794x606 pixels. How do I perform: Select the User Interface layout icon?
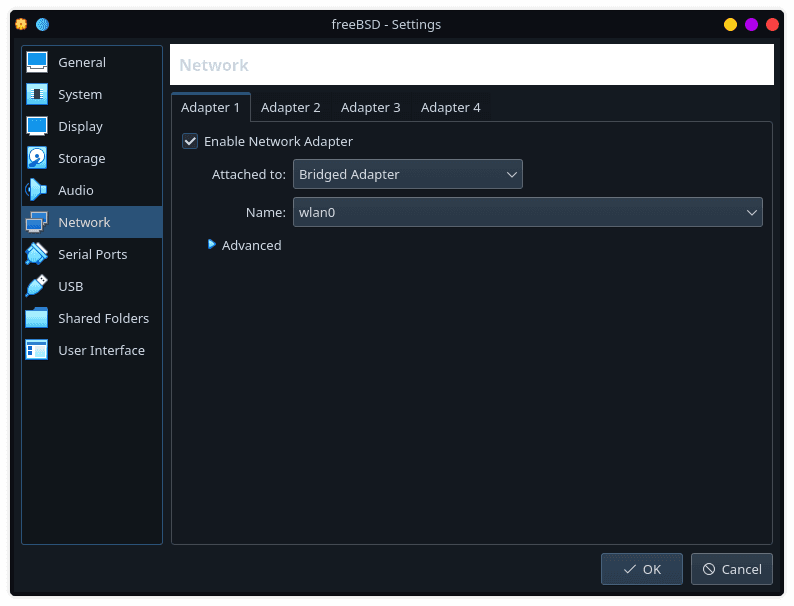[37, 350]
